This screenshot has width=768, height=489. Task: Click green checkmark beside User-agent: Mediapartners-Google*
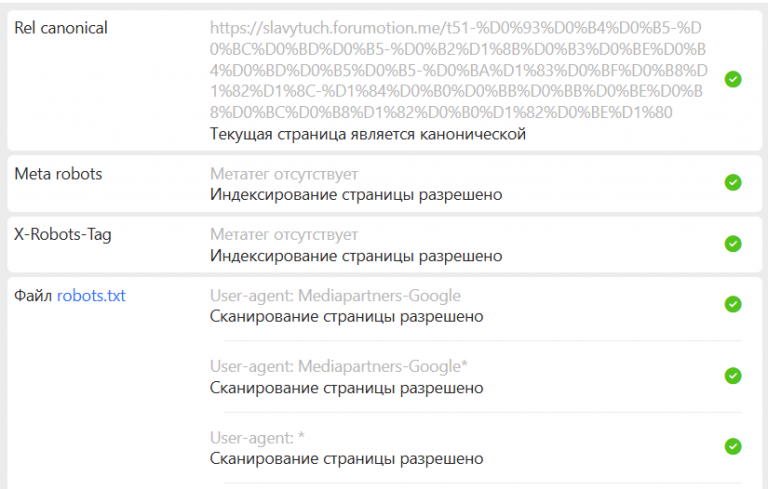click(733, 376)
